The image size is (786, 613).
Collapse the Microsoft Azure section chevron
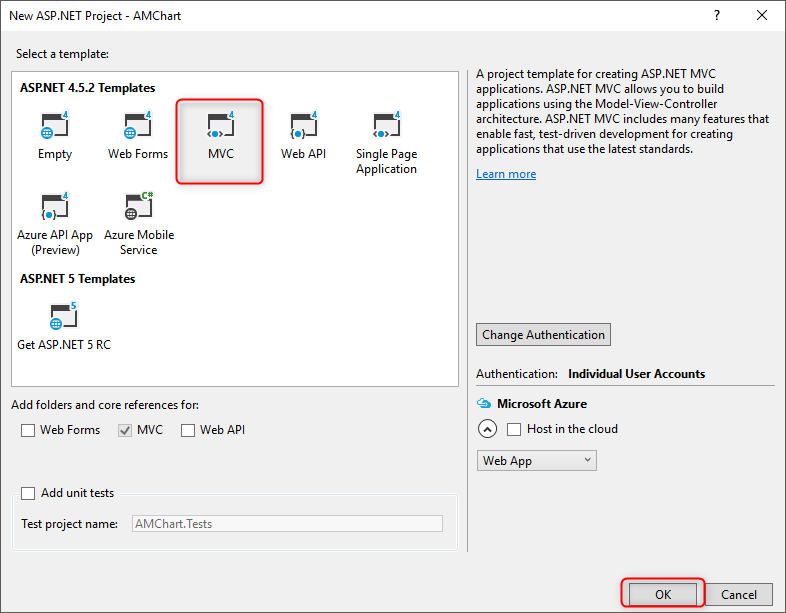487,429
